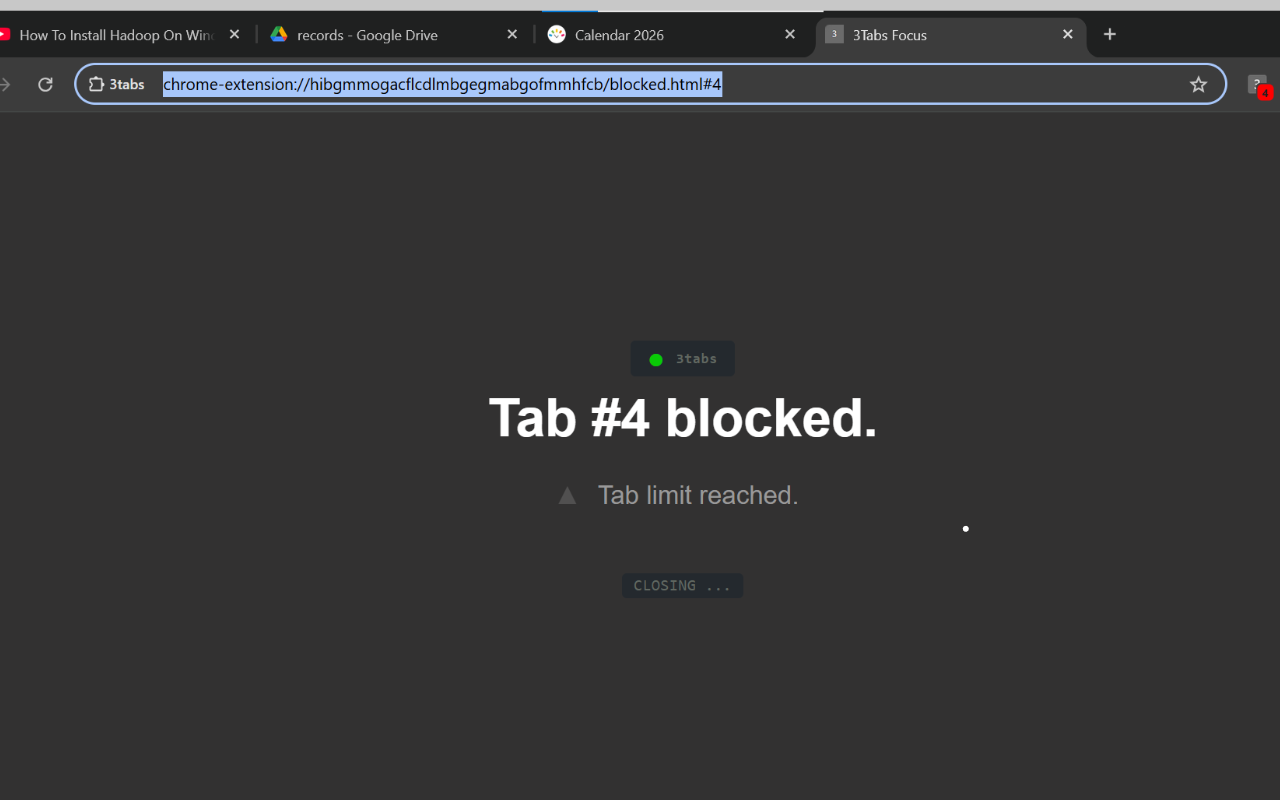The image size is (1280, 800).
Task: Click the Calendar 2026 tab favicon
Action: pyautogui.click(x=557, y=34)
